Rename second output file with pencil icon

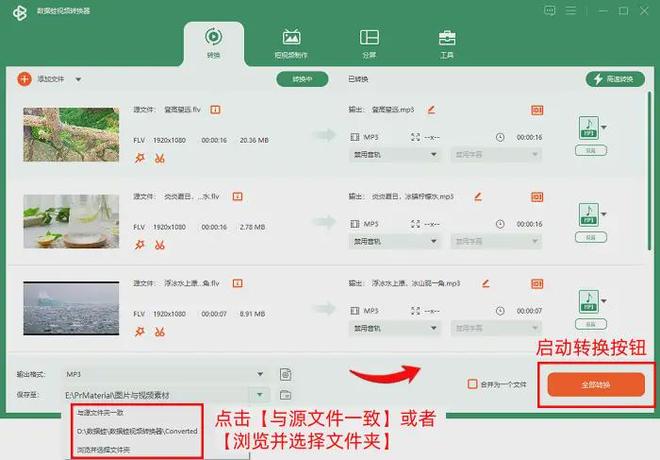point(478,197)
